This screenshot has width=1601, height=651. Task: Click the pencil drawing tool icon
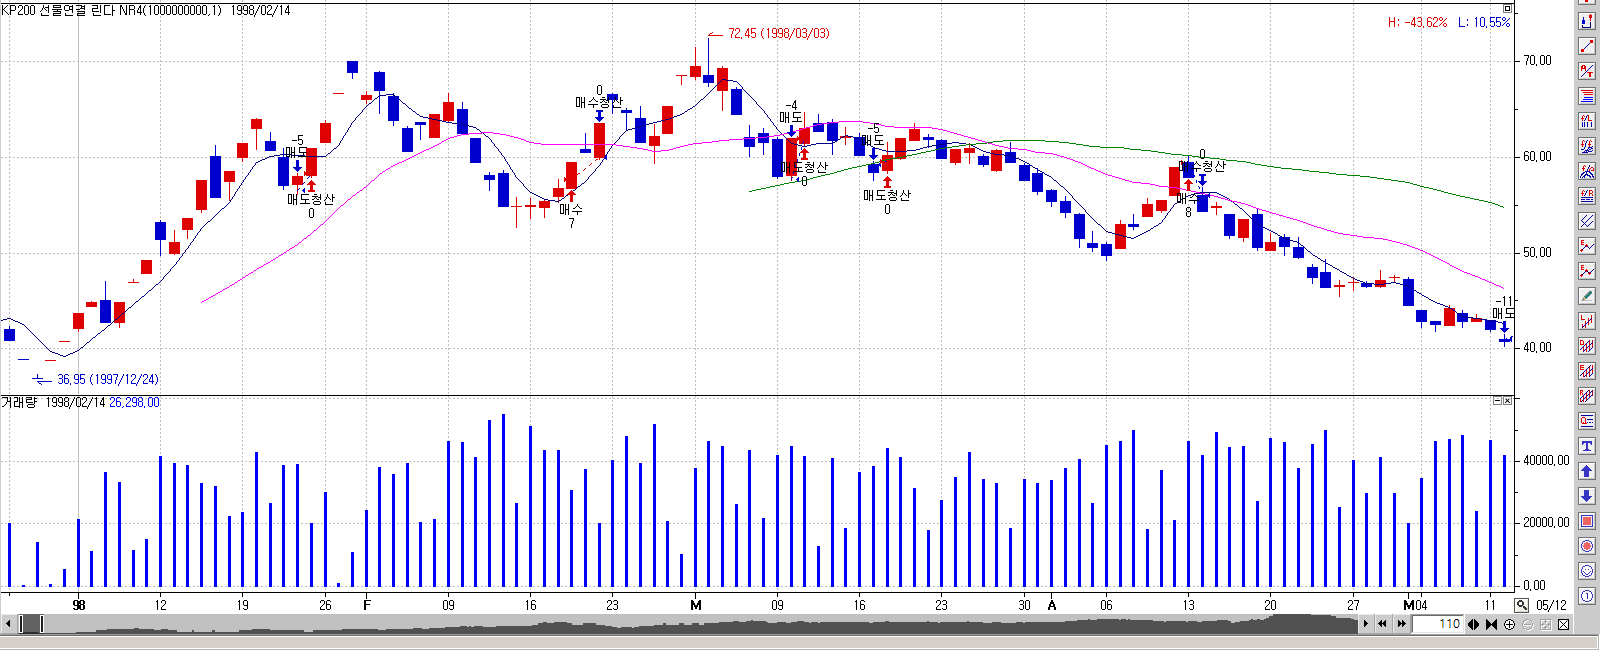pyautogui.click(x=1587, y=296)
